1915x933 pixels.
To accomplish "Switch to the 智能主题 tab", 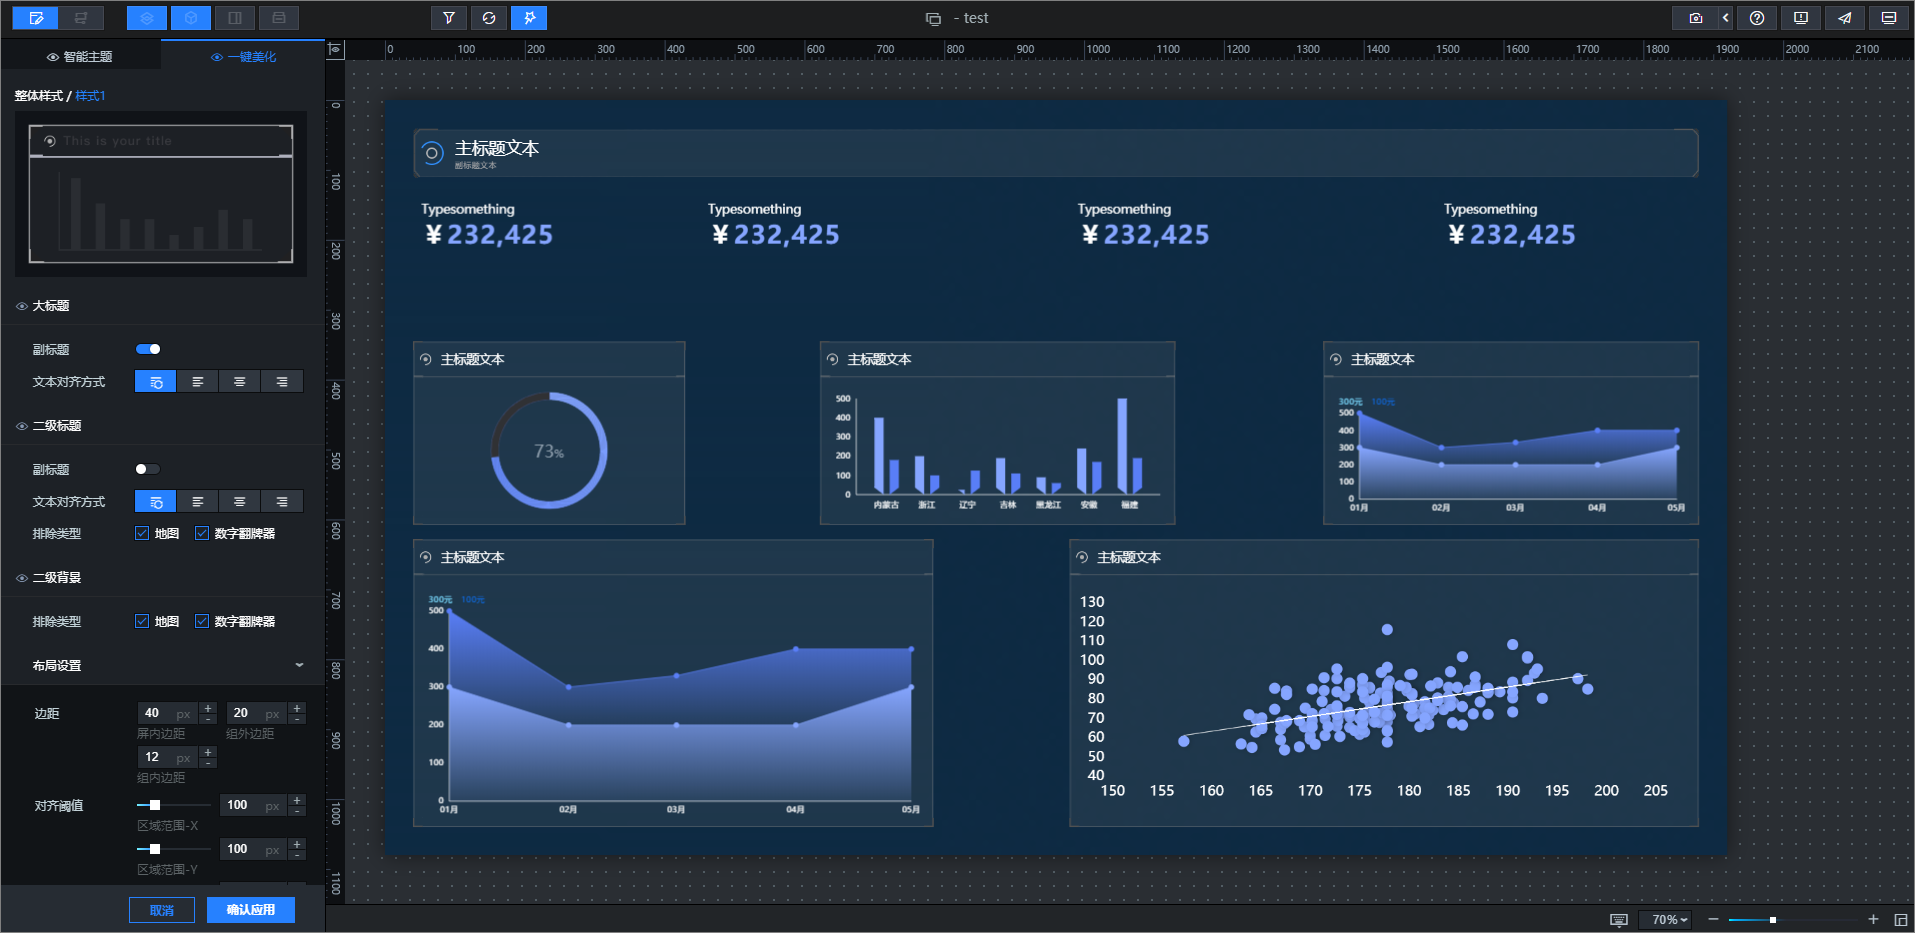I will [x=80, y=57].
